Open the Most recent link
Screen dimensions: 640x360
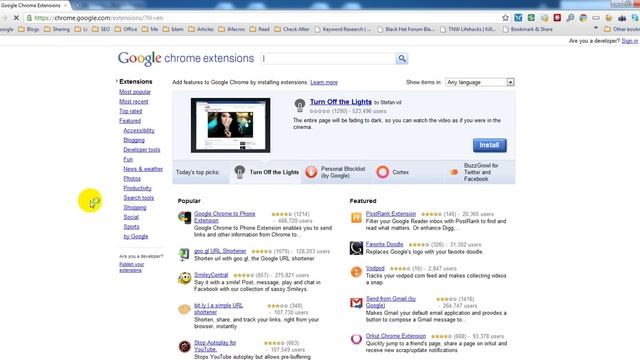point(133,102)
